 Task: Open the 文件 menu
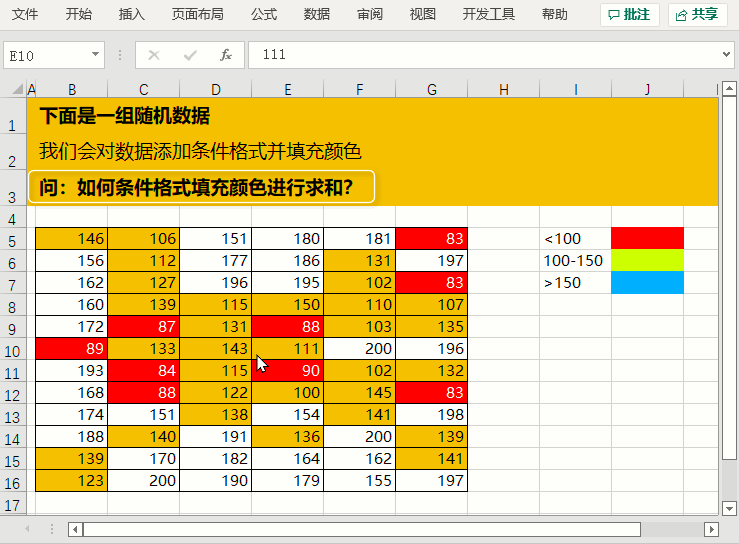25,15
